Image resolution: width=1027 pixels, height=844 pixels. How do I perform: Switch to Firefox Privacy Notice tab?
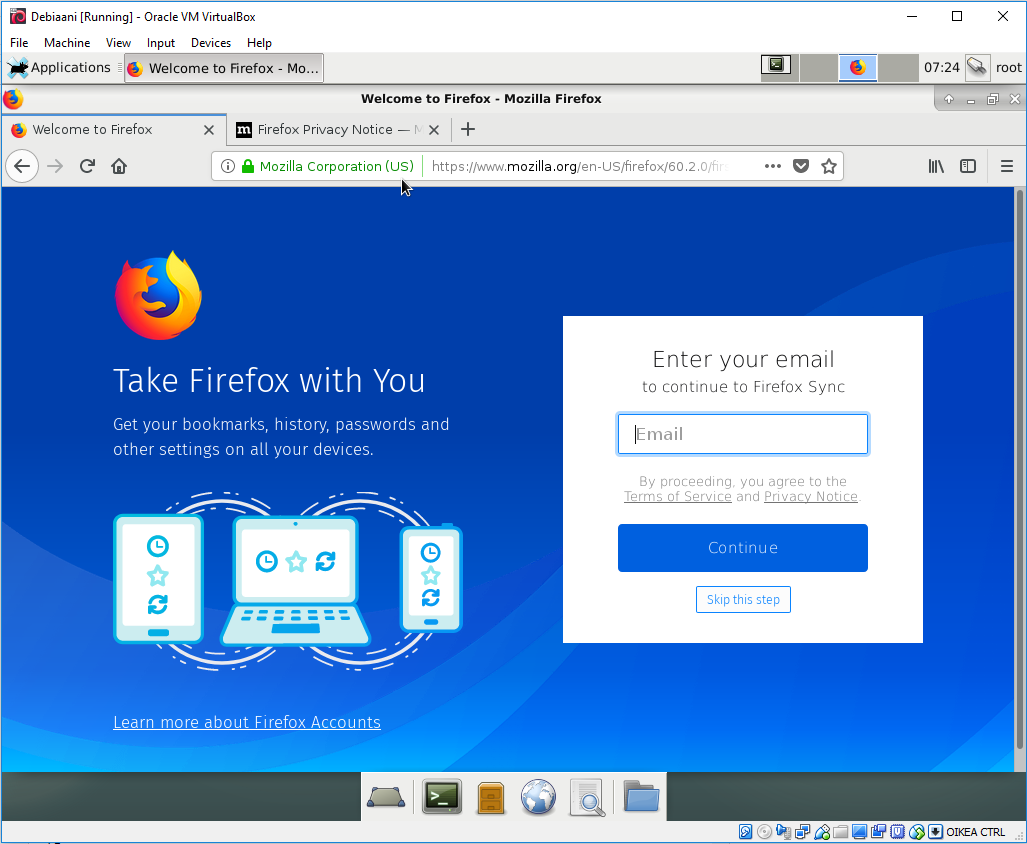(339, 130)
